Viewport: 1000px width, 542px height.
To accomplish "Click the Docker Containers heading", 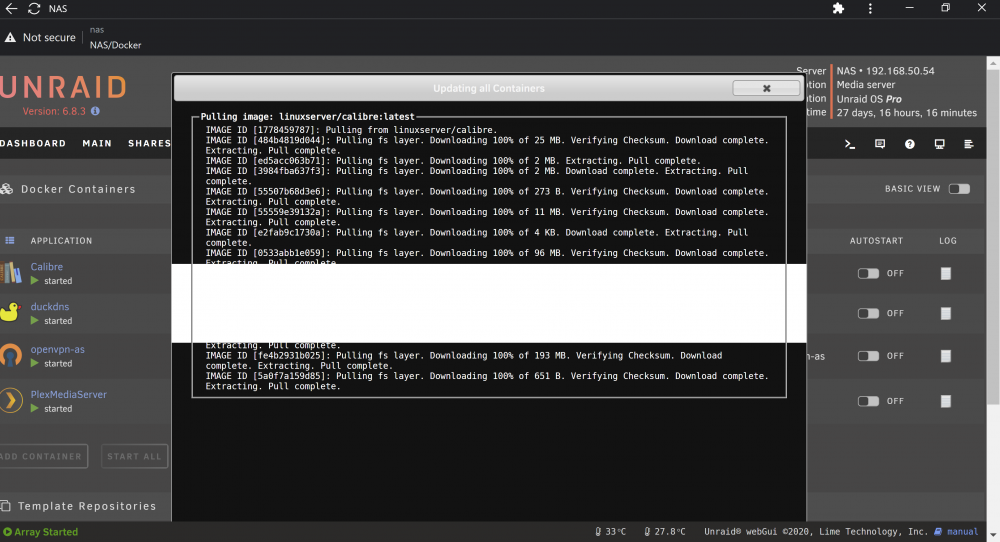I will (78, 189).
